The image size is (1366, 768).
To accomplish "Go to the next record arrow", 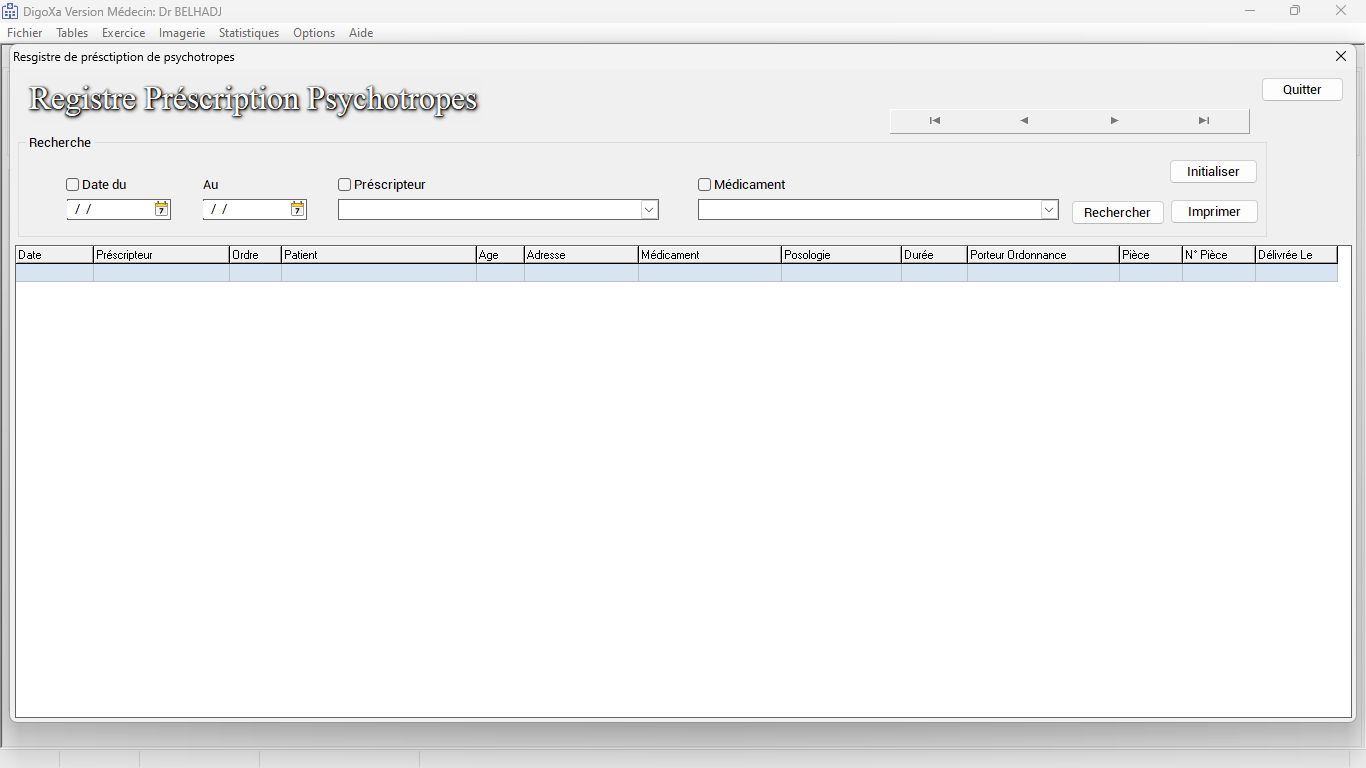I will click(x=1114, y=121).
